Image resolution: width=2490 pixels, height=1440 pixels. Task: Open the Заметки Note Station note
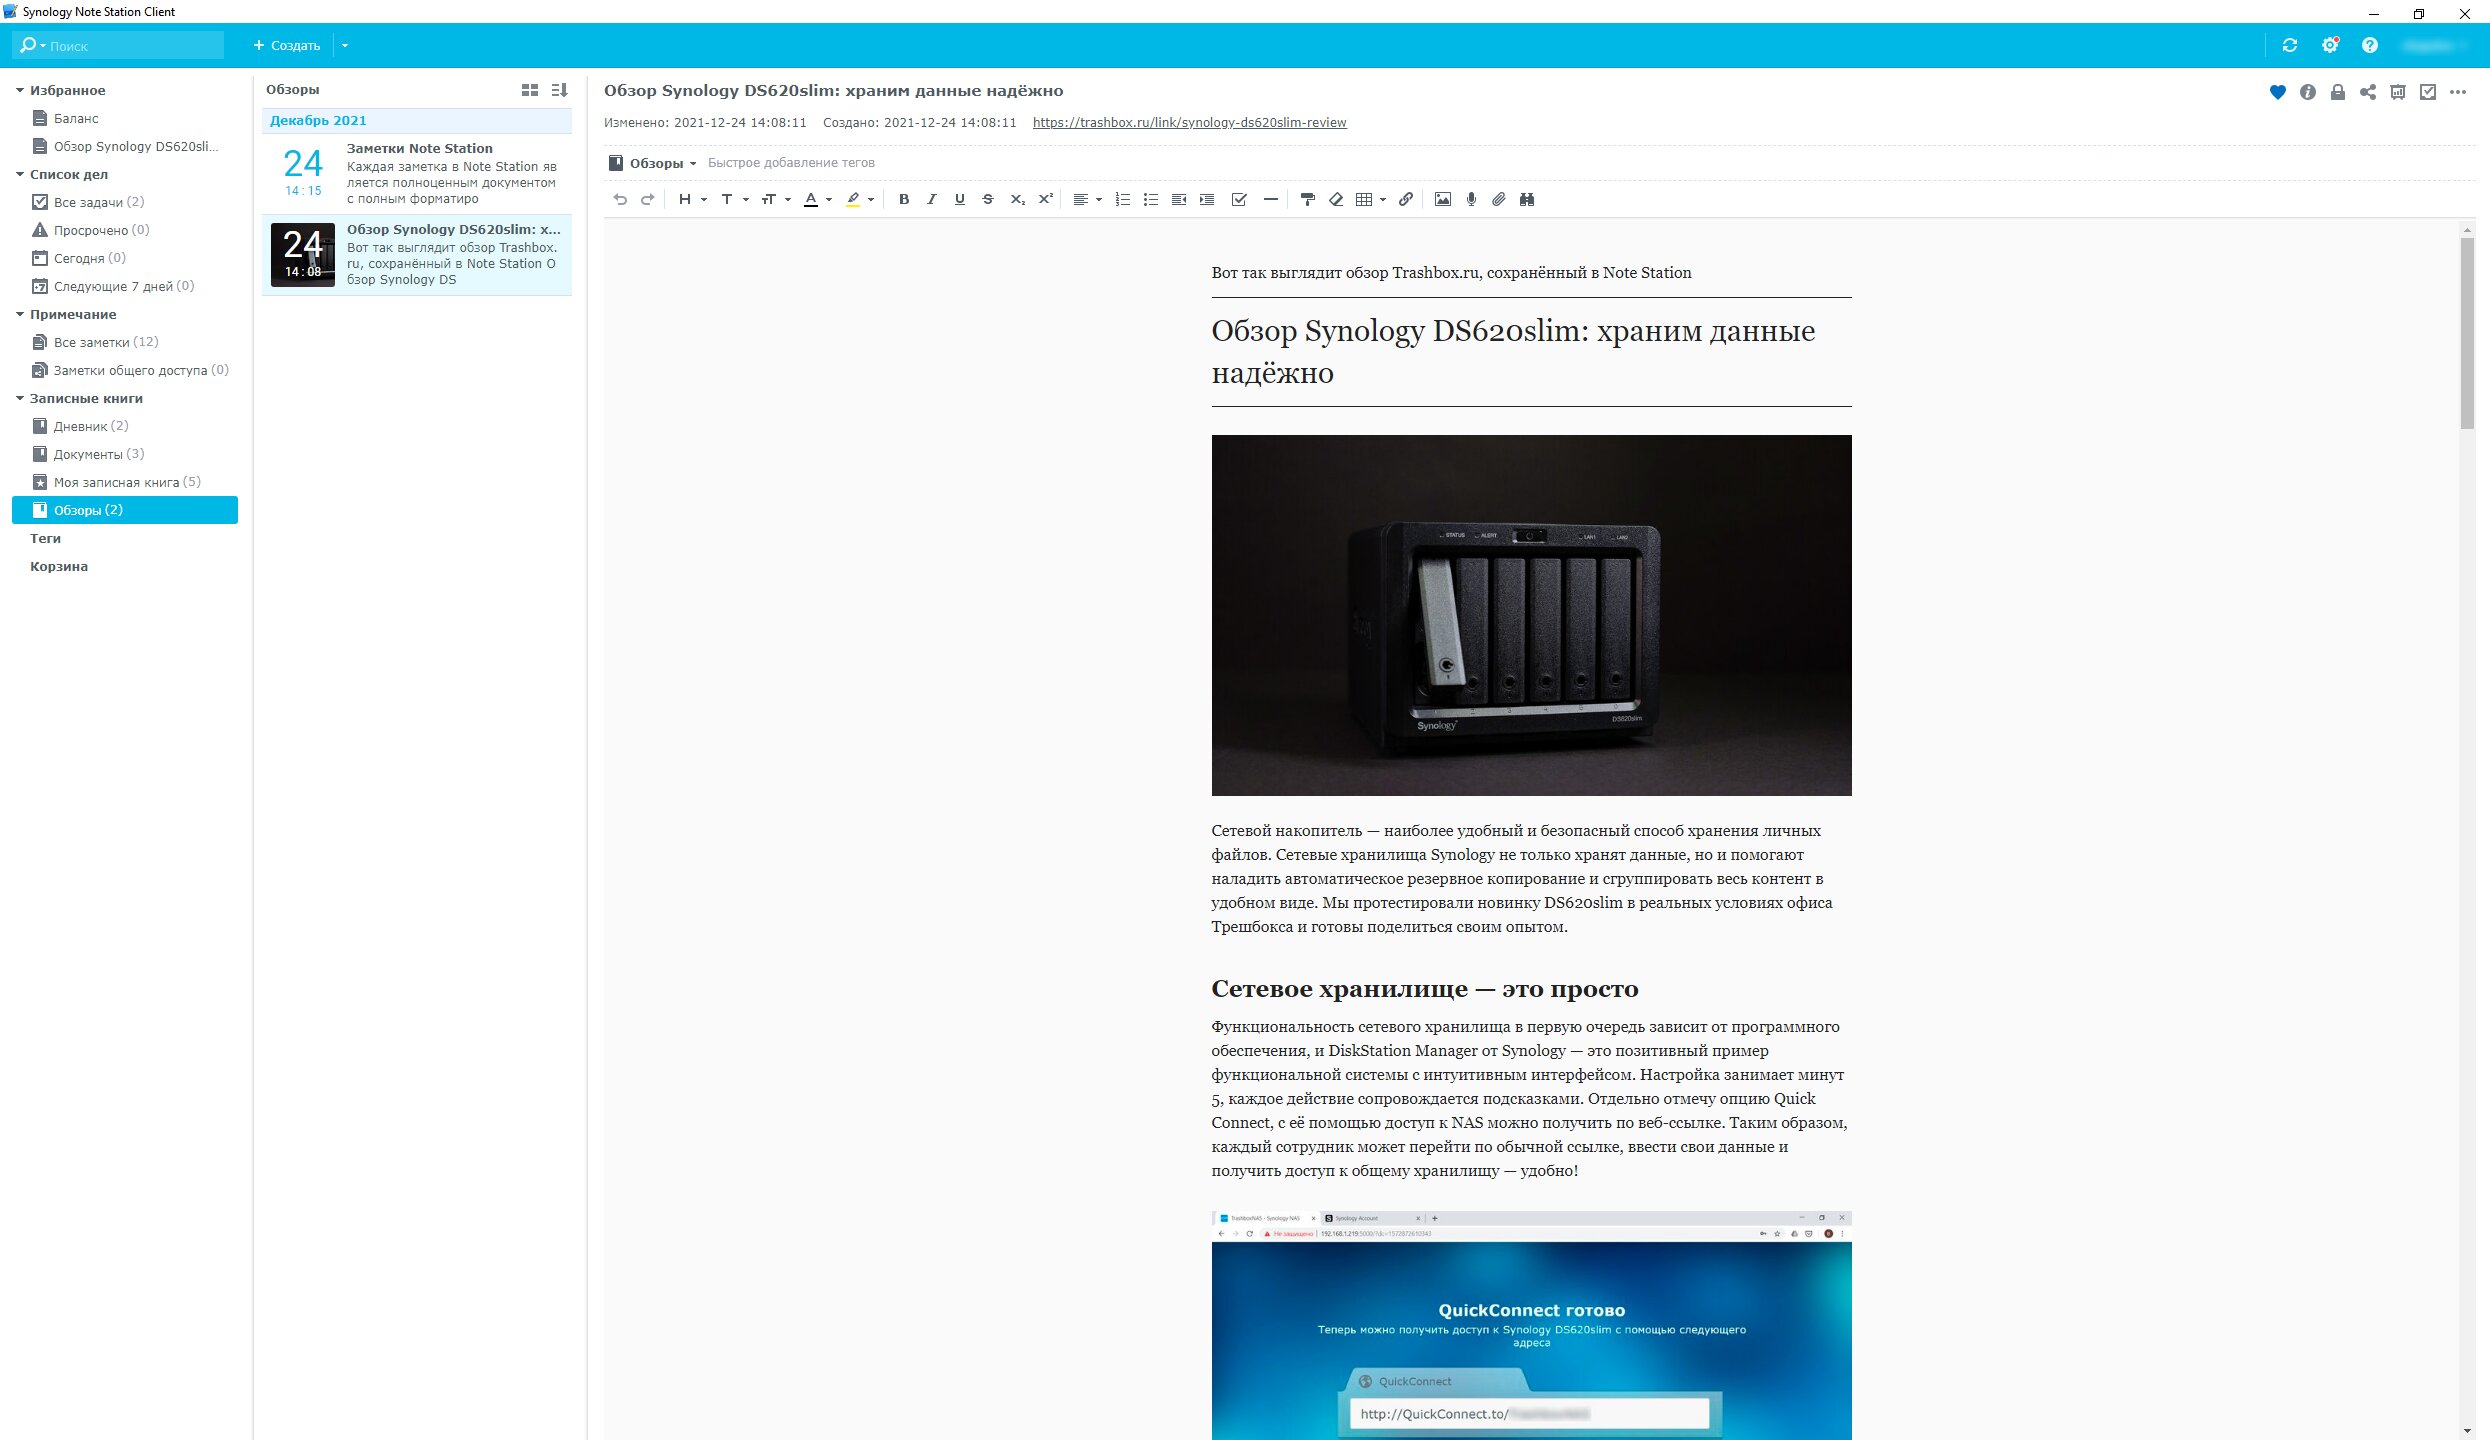click(417, 173)
